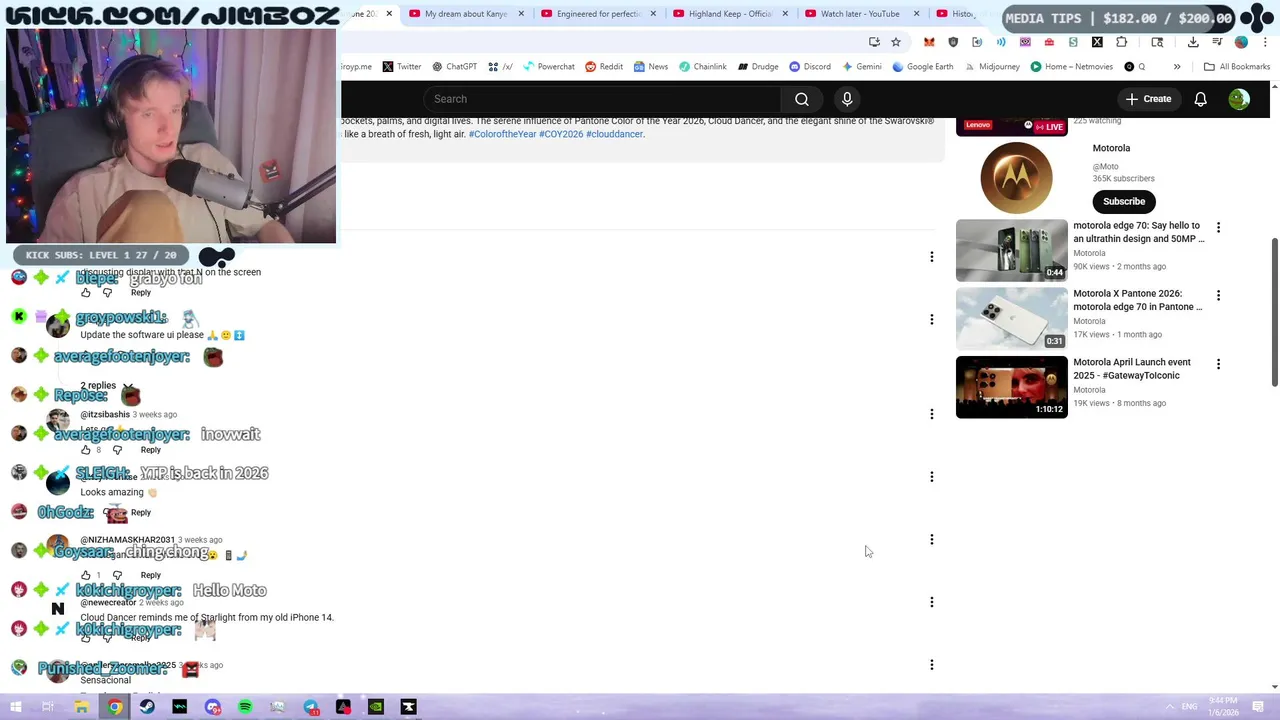Switch to Watch later - YouTube tab
The image size is (1280, 720).
click(x=860, y=14)
